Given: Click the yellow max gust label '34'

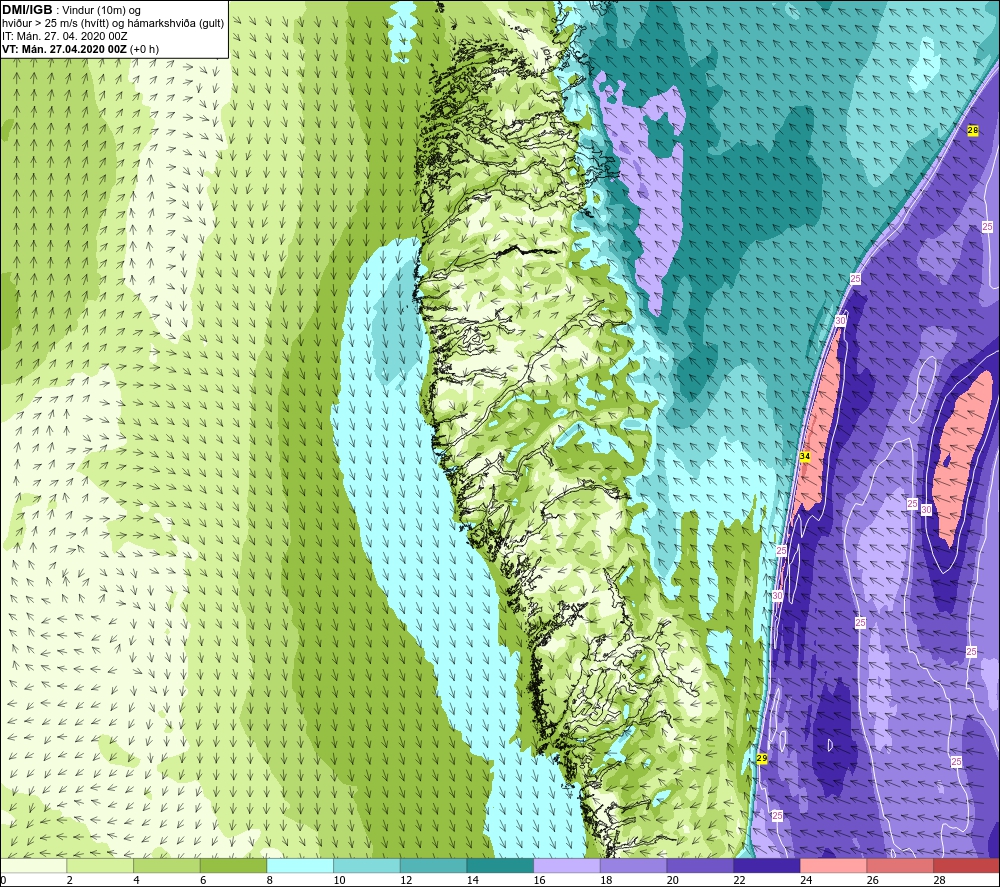Looking at the screenshot, I should pos(804,457).
